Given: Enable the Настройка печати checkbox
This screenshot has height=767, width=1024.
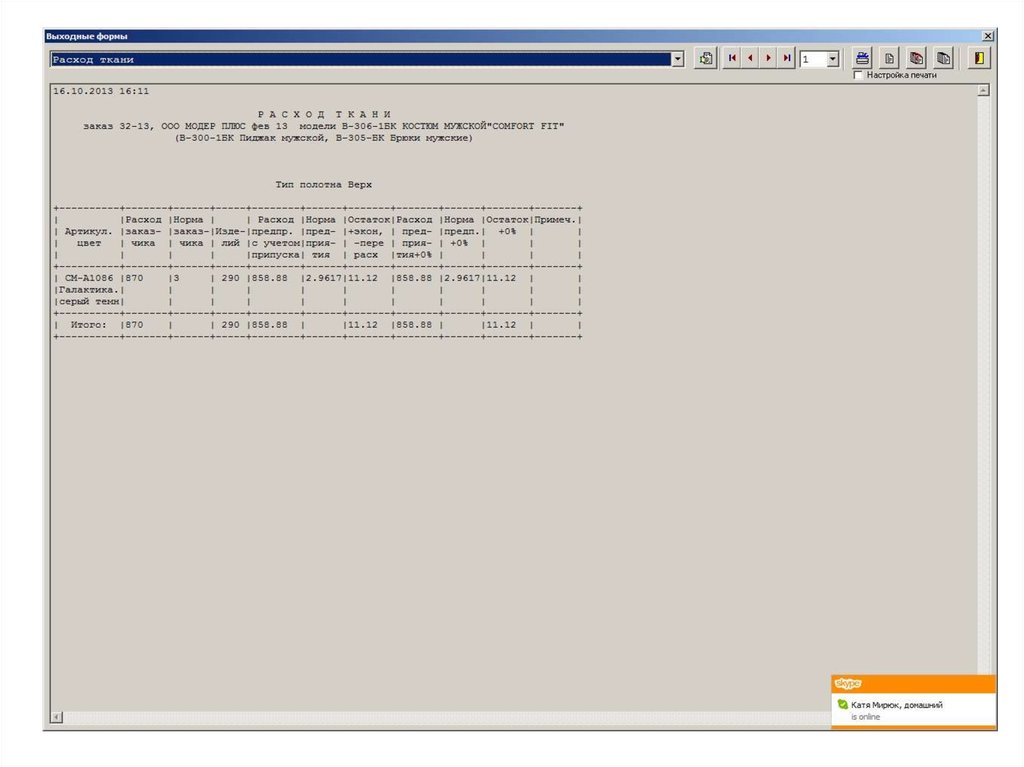Looking at the screenshot, I should [858, 75].
